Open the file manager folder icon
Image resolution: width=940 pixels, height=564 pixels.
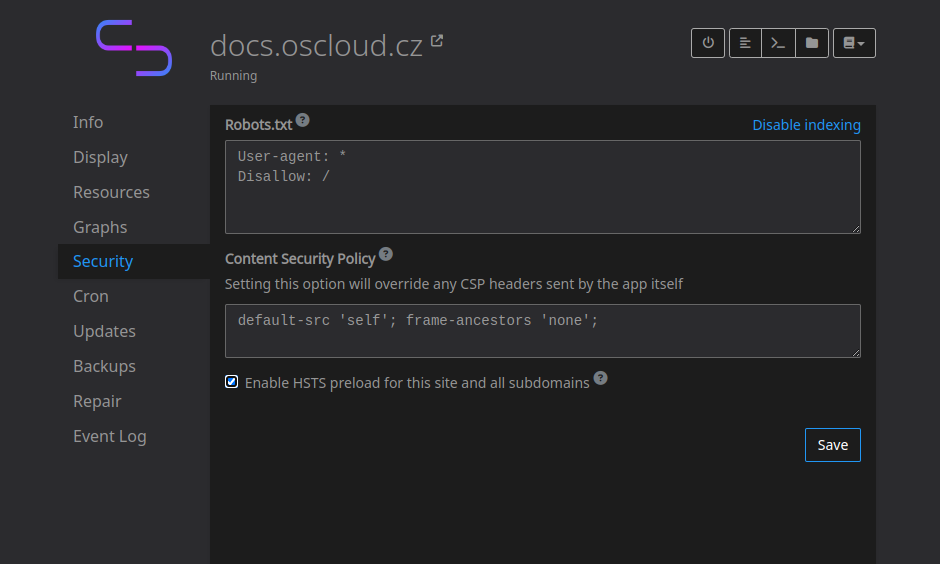click(812, 43)
